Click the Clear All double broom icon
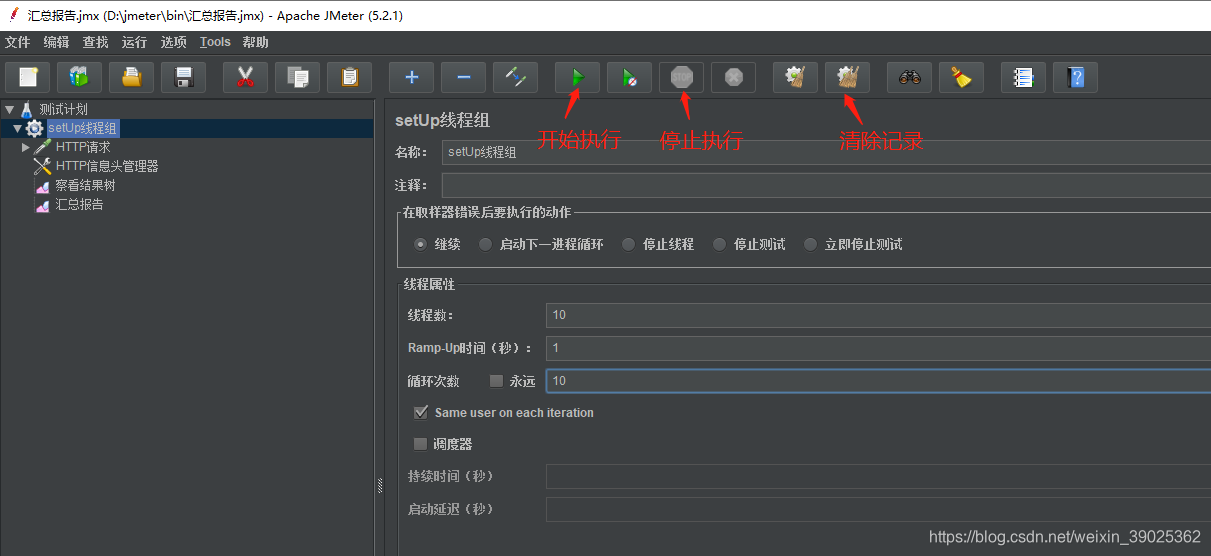 (x=847, y=77)
